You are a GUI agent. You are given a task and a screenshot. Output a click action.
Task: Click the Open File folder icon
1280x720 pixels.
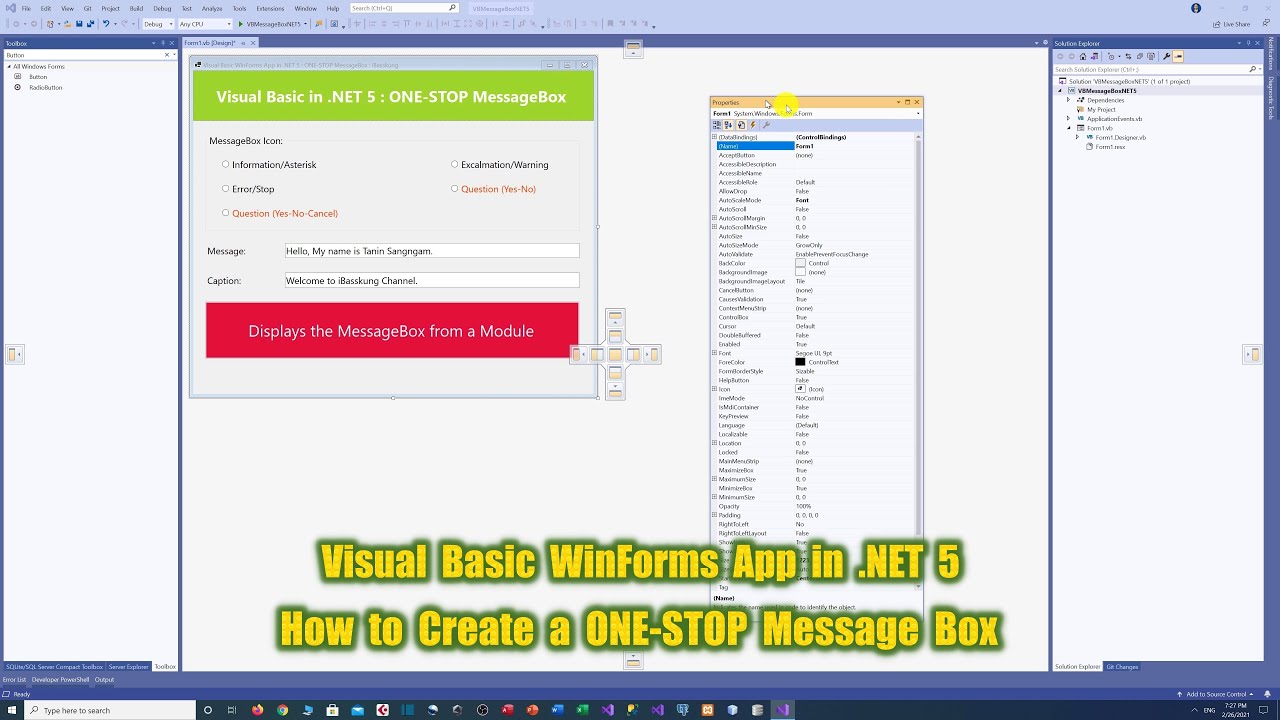(x=67, y=23)
